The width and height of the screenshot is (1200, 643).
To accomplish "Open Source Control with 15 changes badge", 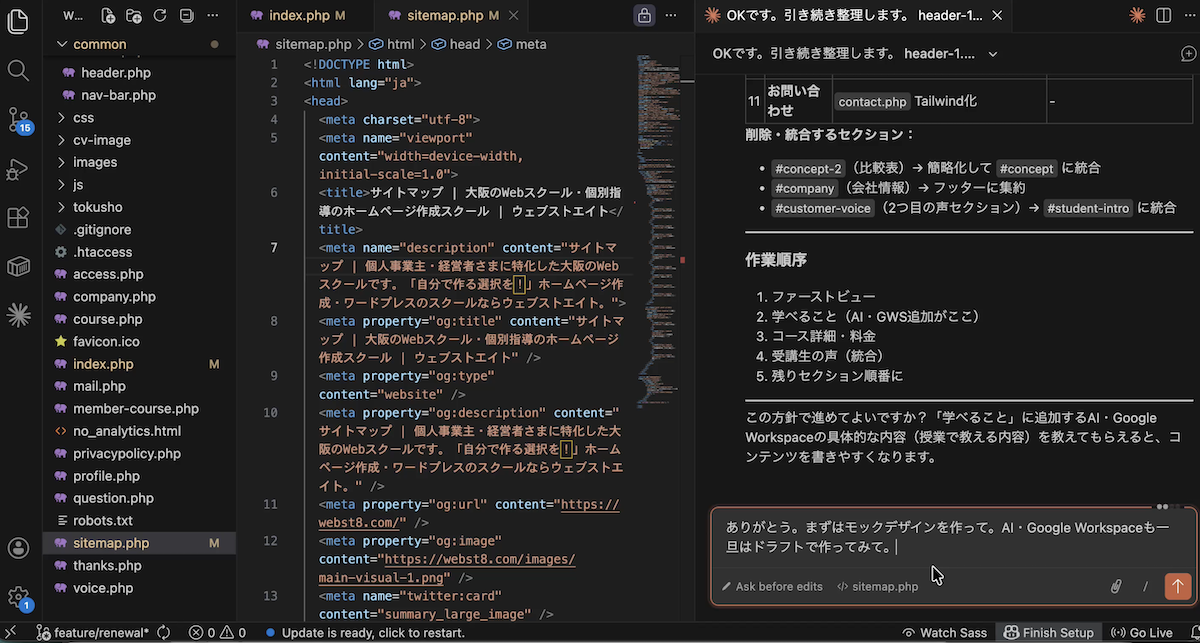I will pos(18,120).
